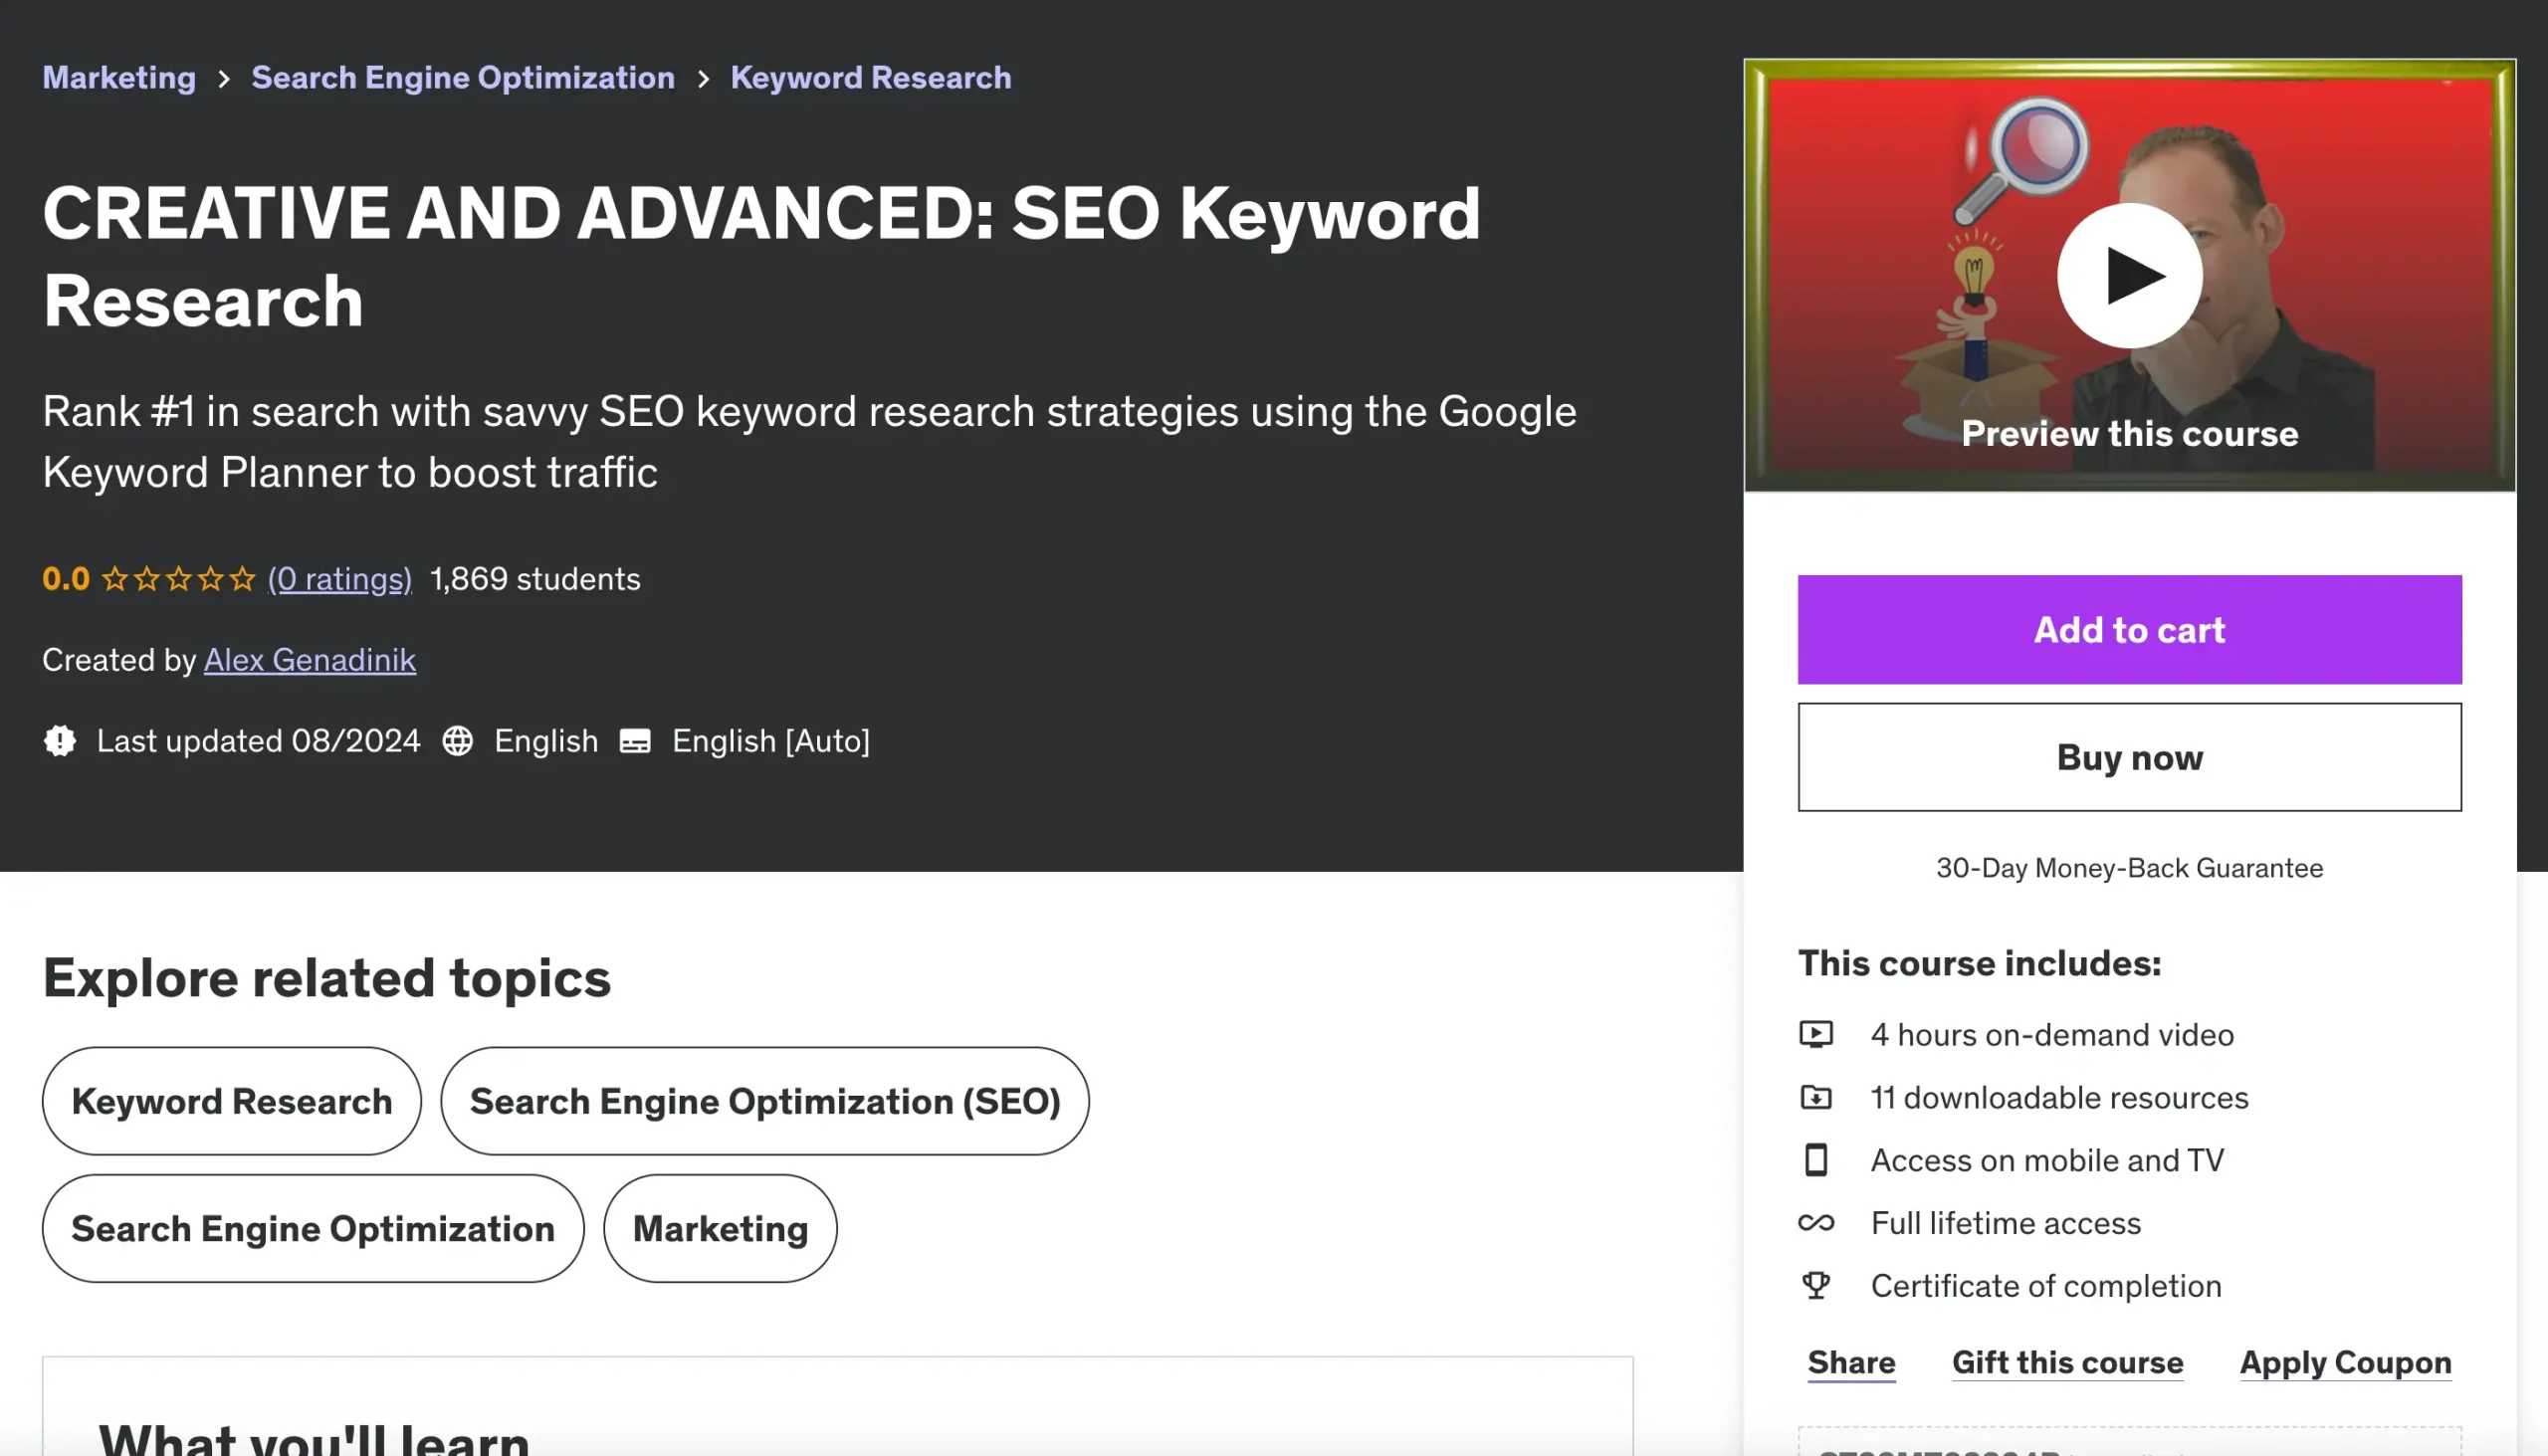The image size is (2548, 1456).
Task: Go to Search Engine Optimization breadcrumb
Action: click(x=463, y=78)
